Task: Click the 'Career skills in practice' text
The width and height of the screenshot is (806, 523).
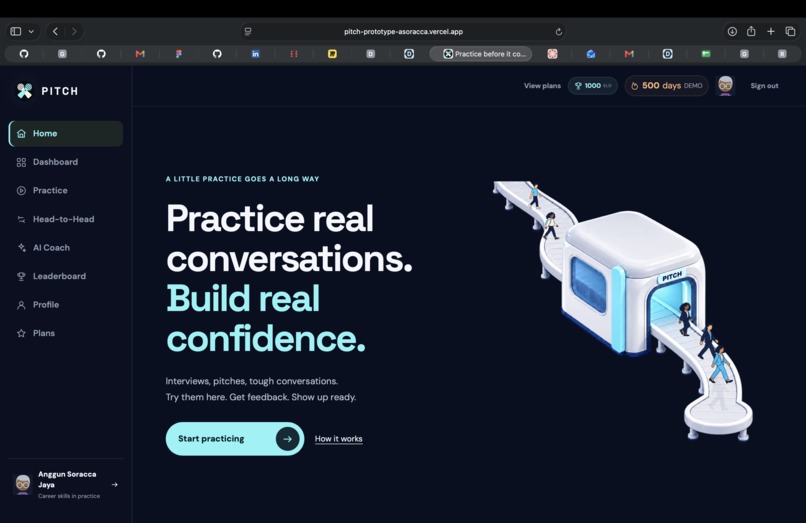Action: (x=69, y=496)
